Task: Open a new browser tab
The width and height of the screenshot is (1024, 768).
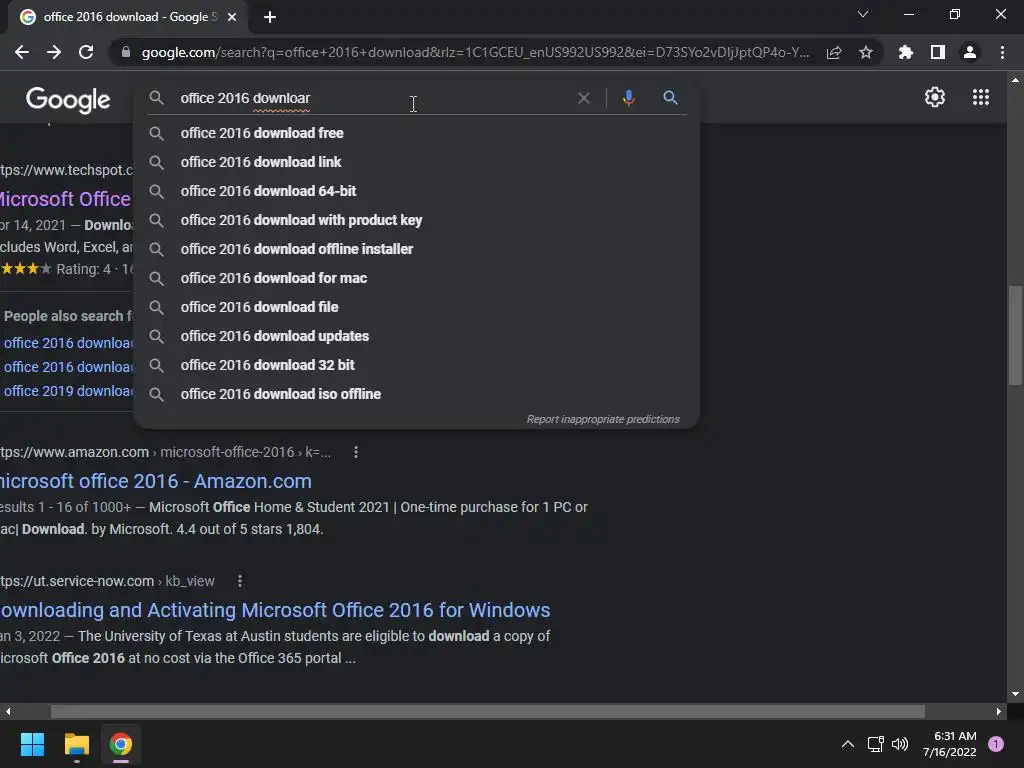Action: (x=270, y=17)
